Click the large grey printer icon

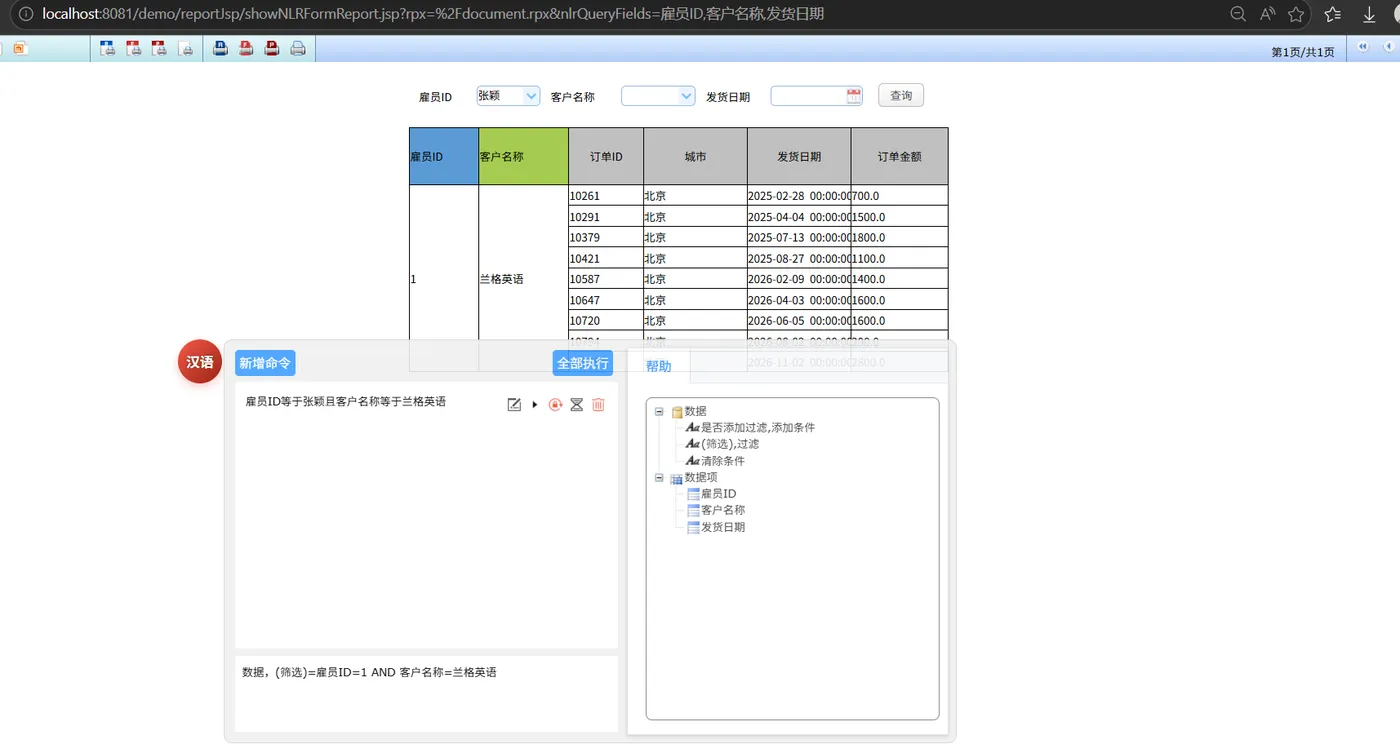pos(298,48)
